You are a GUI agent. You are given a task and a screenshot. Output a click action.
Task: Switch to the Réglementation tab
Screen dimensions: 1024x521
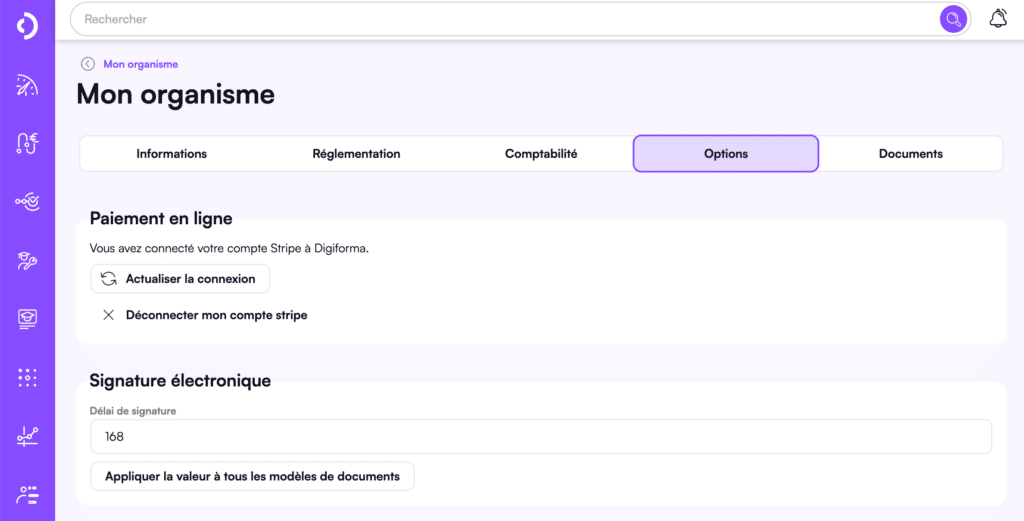pos(357,154)
